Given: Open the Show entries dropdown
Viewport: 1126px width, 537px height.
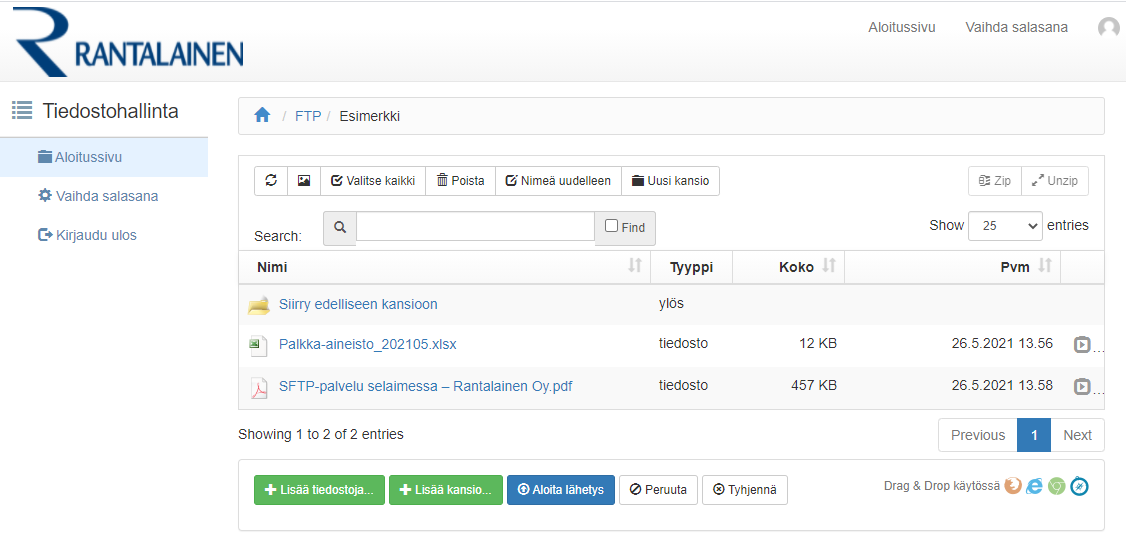Looking at the screenshot, I should point(1004,226).
